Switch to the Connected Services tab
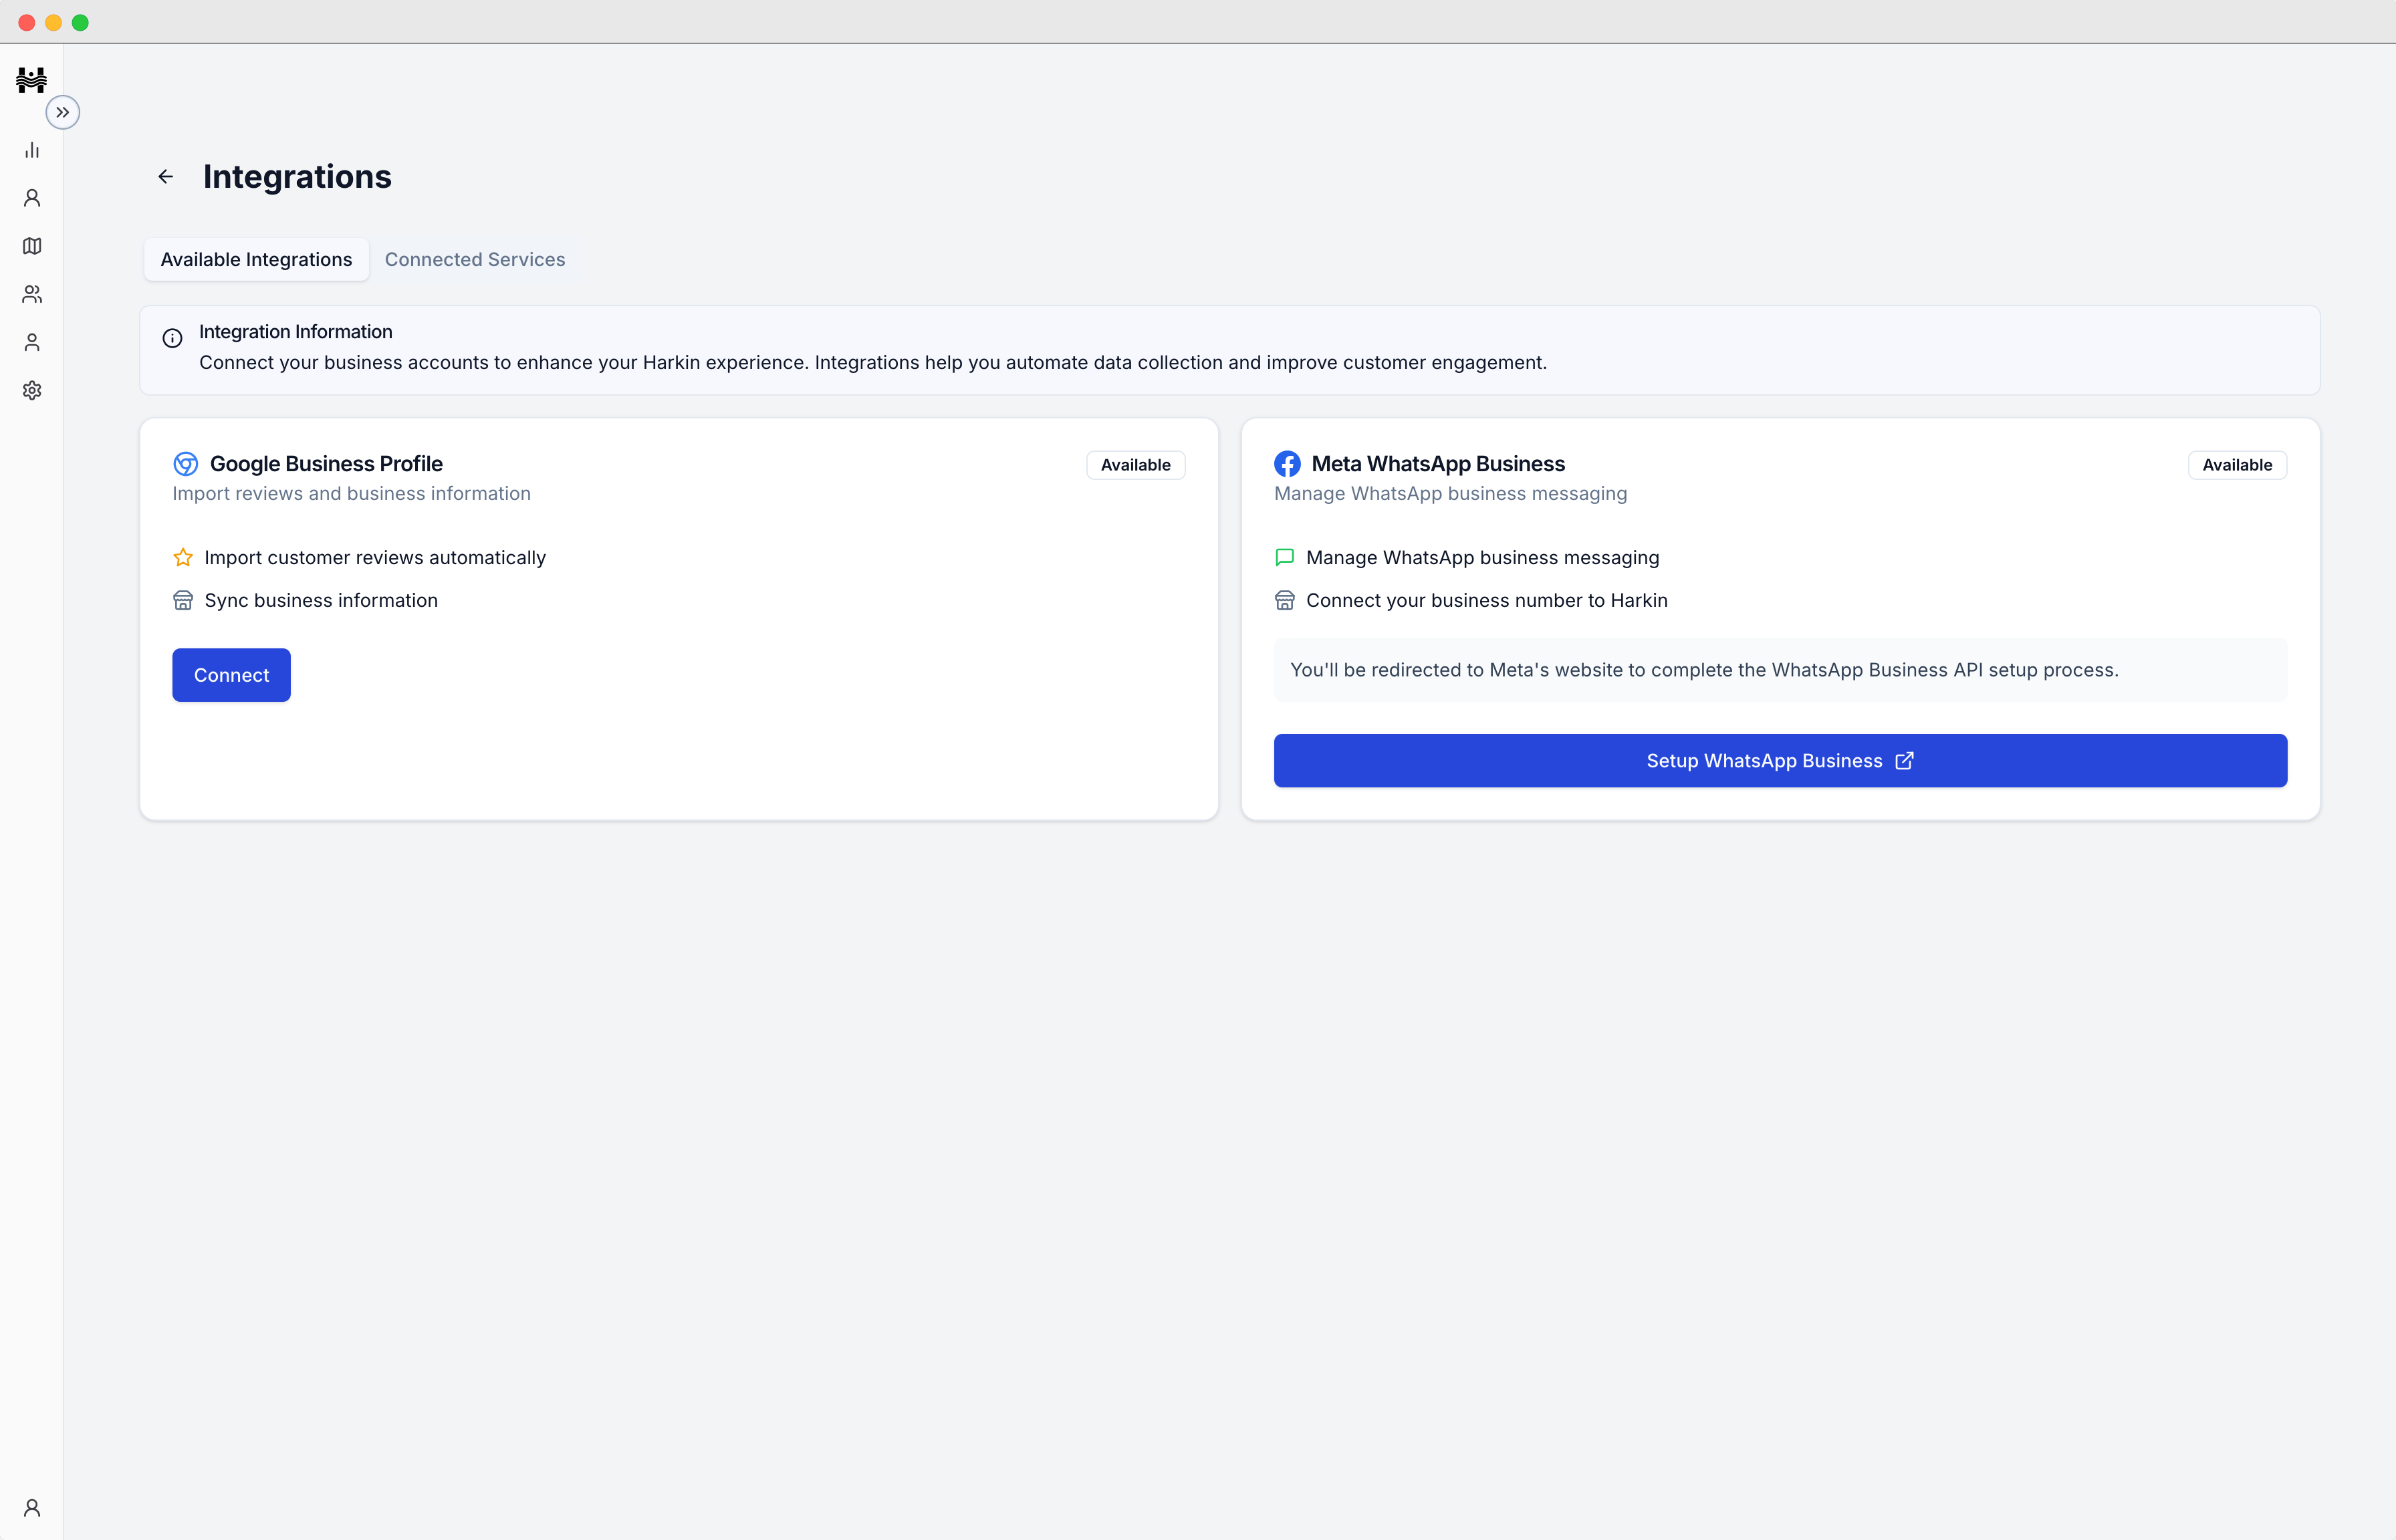Viewport: 2396px width, 1540px height. (475, 260)
